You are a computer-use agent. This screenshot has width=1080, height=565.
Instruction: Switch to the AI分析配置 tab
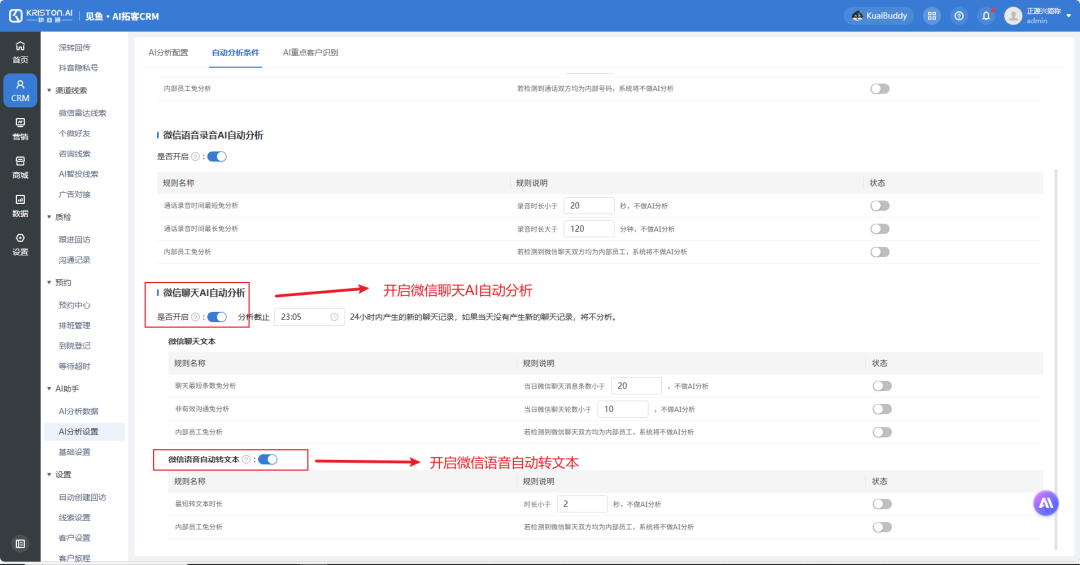168,52
